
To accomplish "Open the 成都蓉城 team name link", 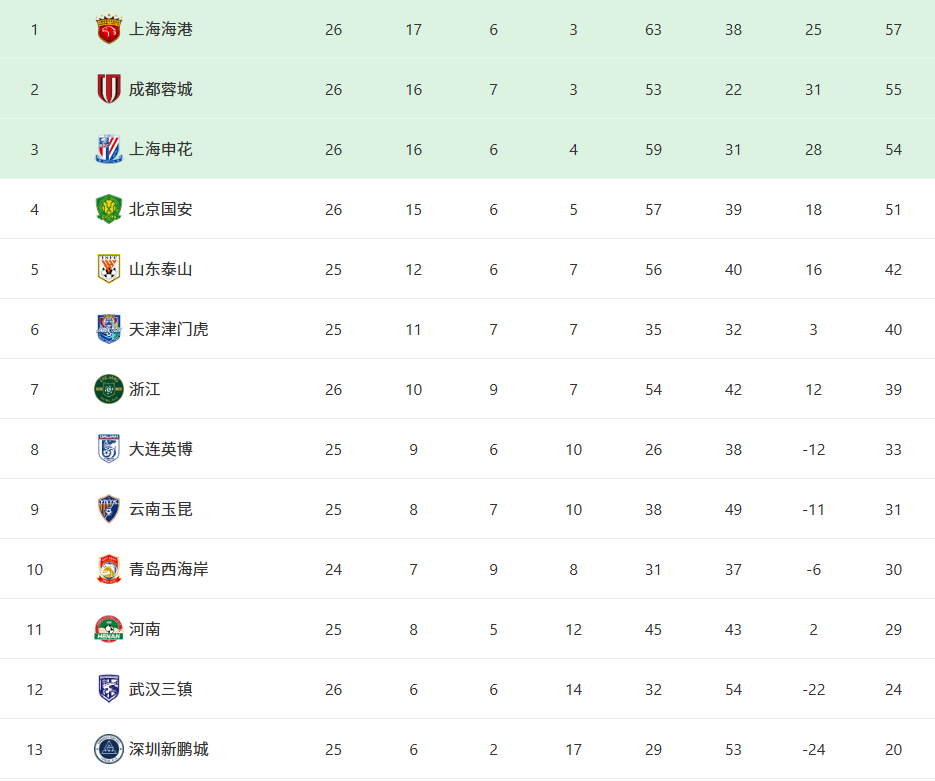I will pos(160,89).
